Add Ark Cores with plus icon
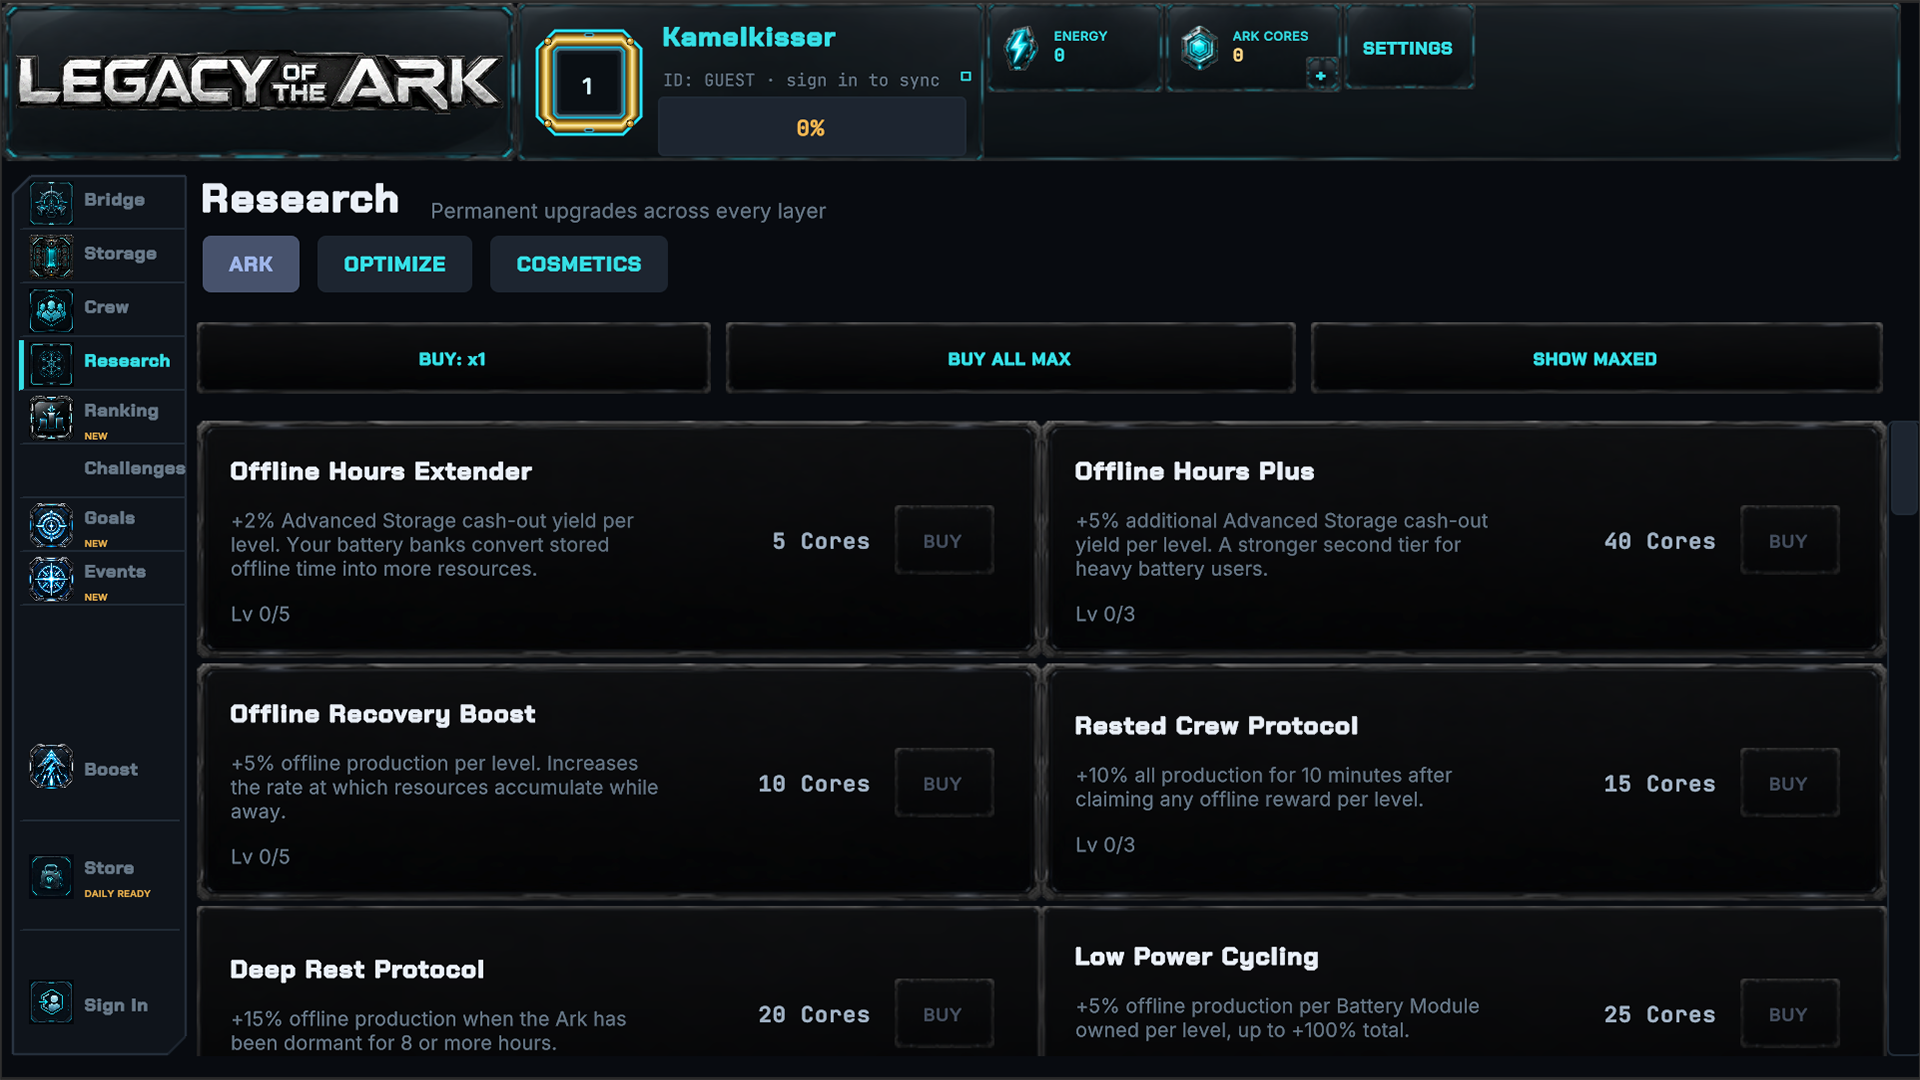Viewport: 1920px width, 1080px height. point(1321,76)
